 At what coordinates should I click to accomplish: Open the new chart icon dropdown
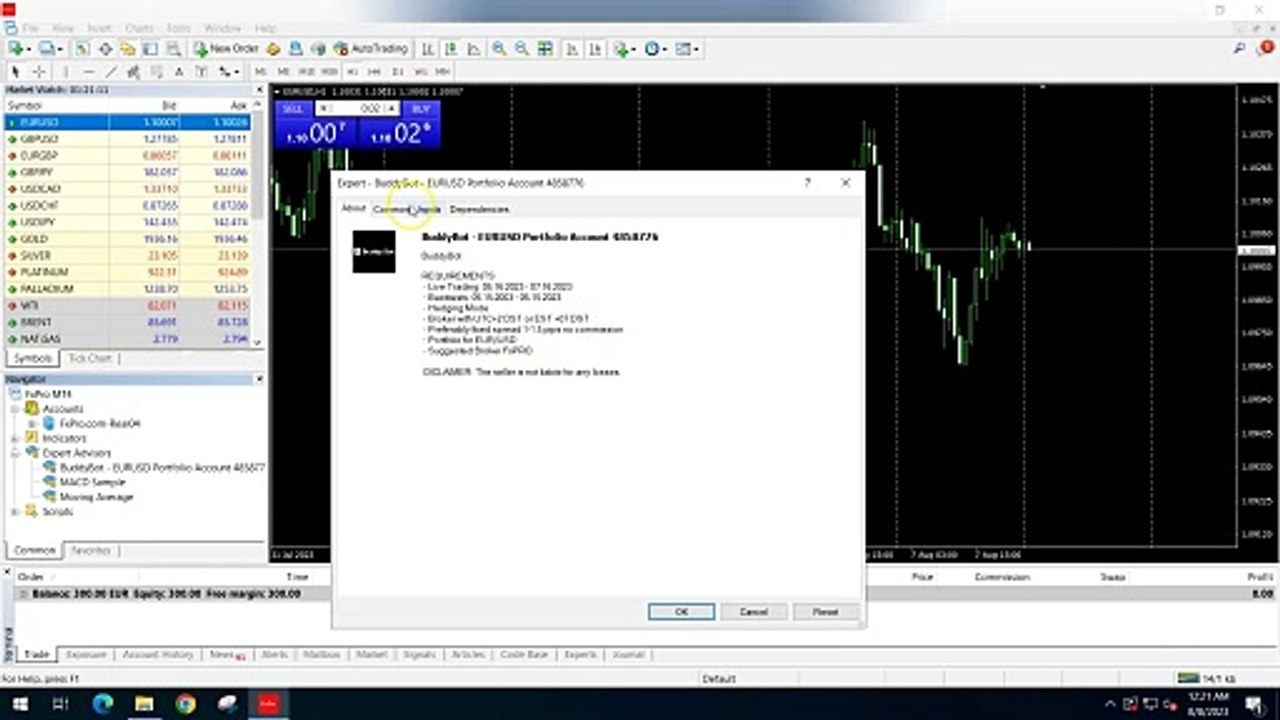pyautogui.click(x=19, y=48)
